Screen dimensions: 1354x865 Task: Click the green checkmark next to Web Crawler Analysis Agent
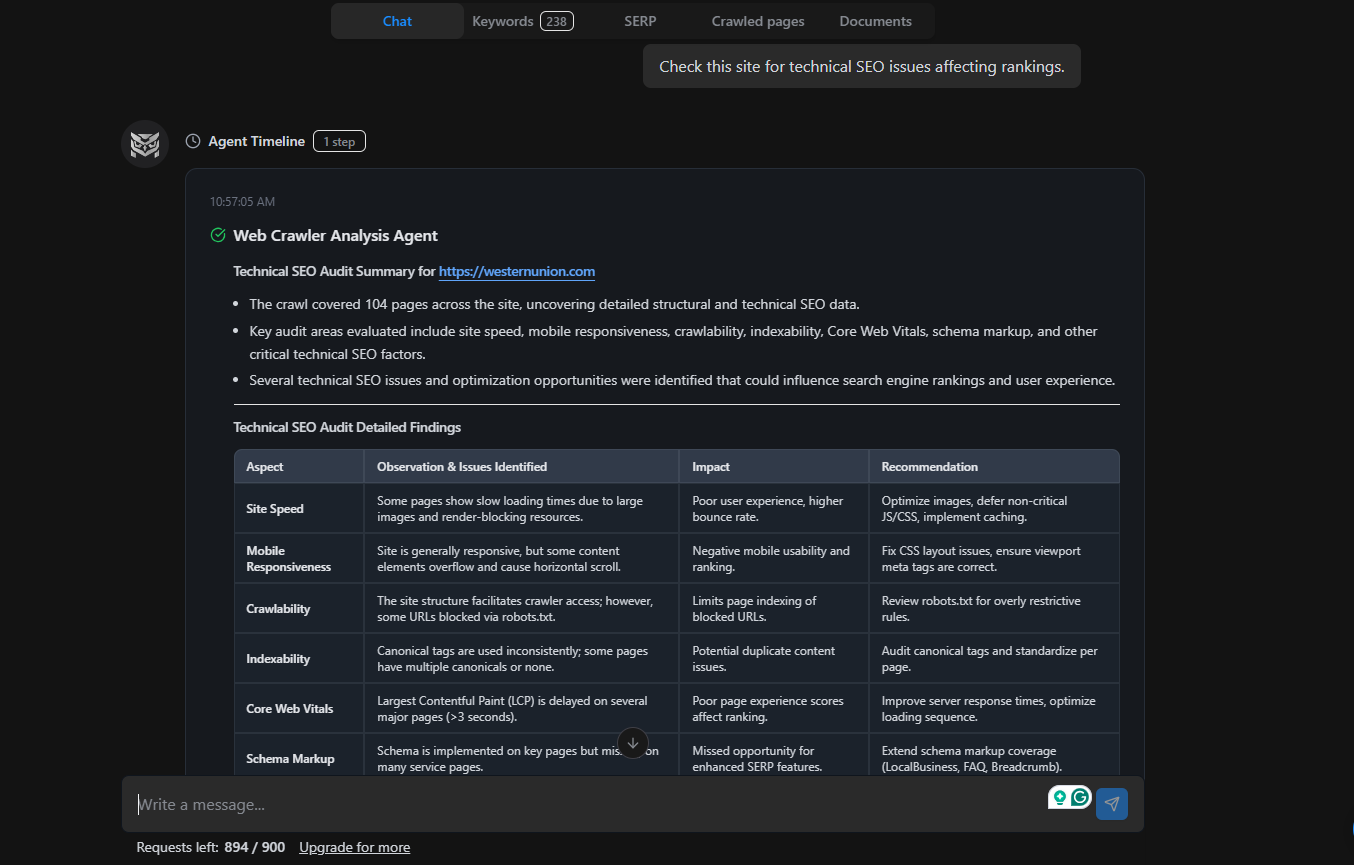tap(217, 235)
